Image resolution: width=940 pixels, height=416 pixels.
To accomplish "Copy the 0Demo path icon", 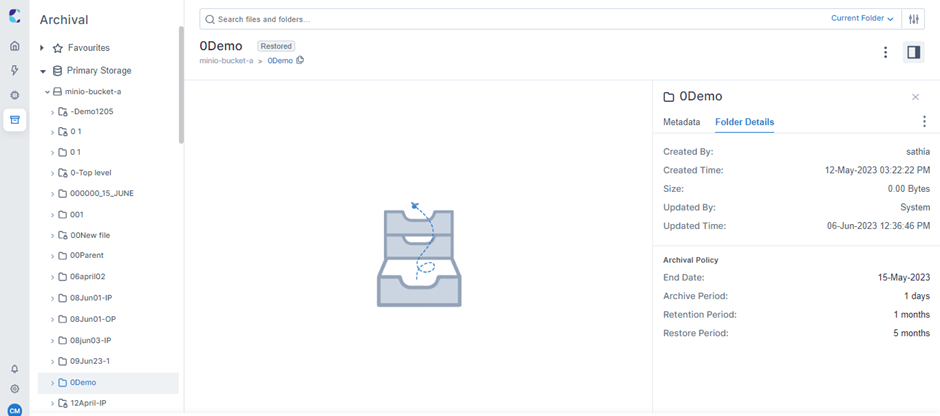I will coord(300,60).
